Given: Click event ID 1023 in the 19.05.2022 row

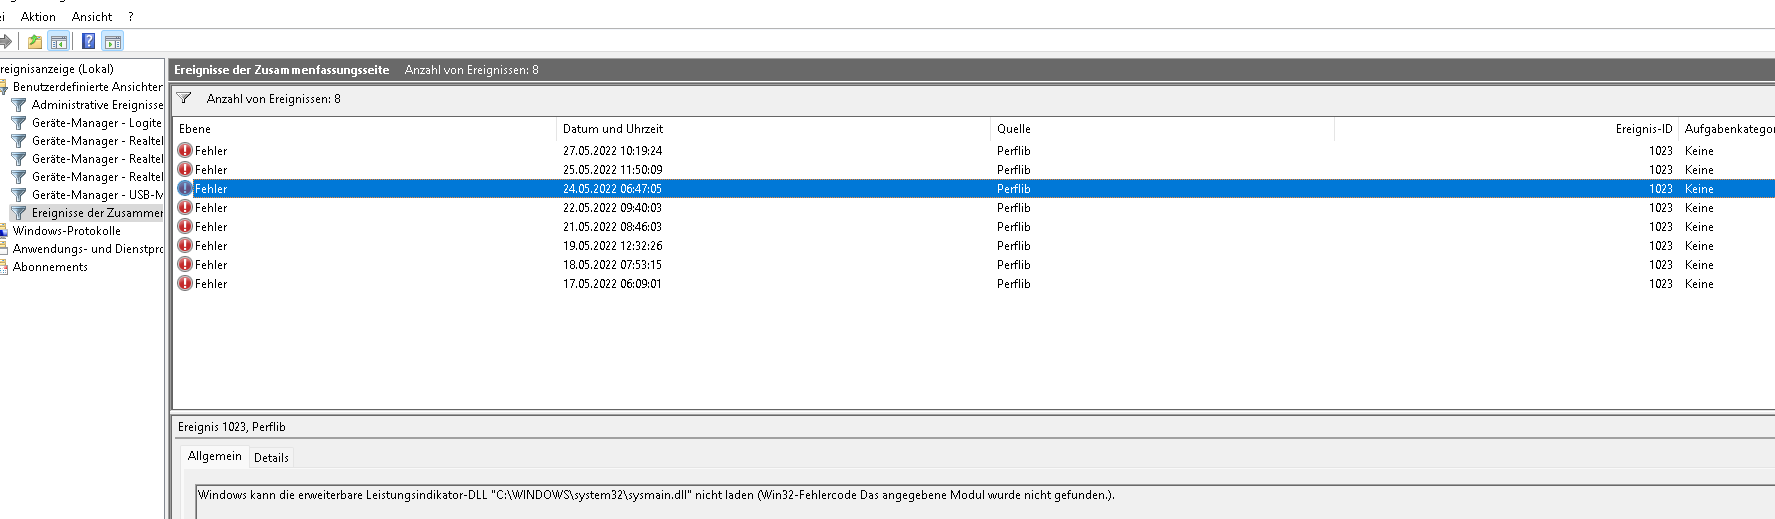Looking at the screenshot, I should point(1660,246).
